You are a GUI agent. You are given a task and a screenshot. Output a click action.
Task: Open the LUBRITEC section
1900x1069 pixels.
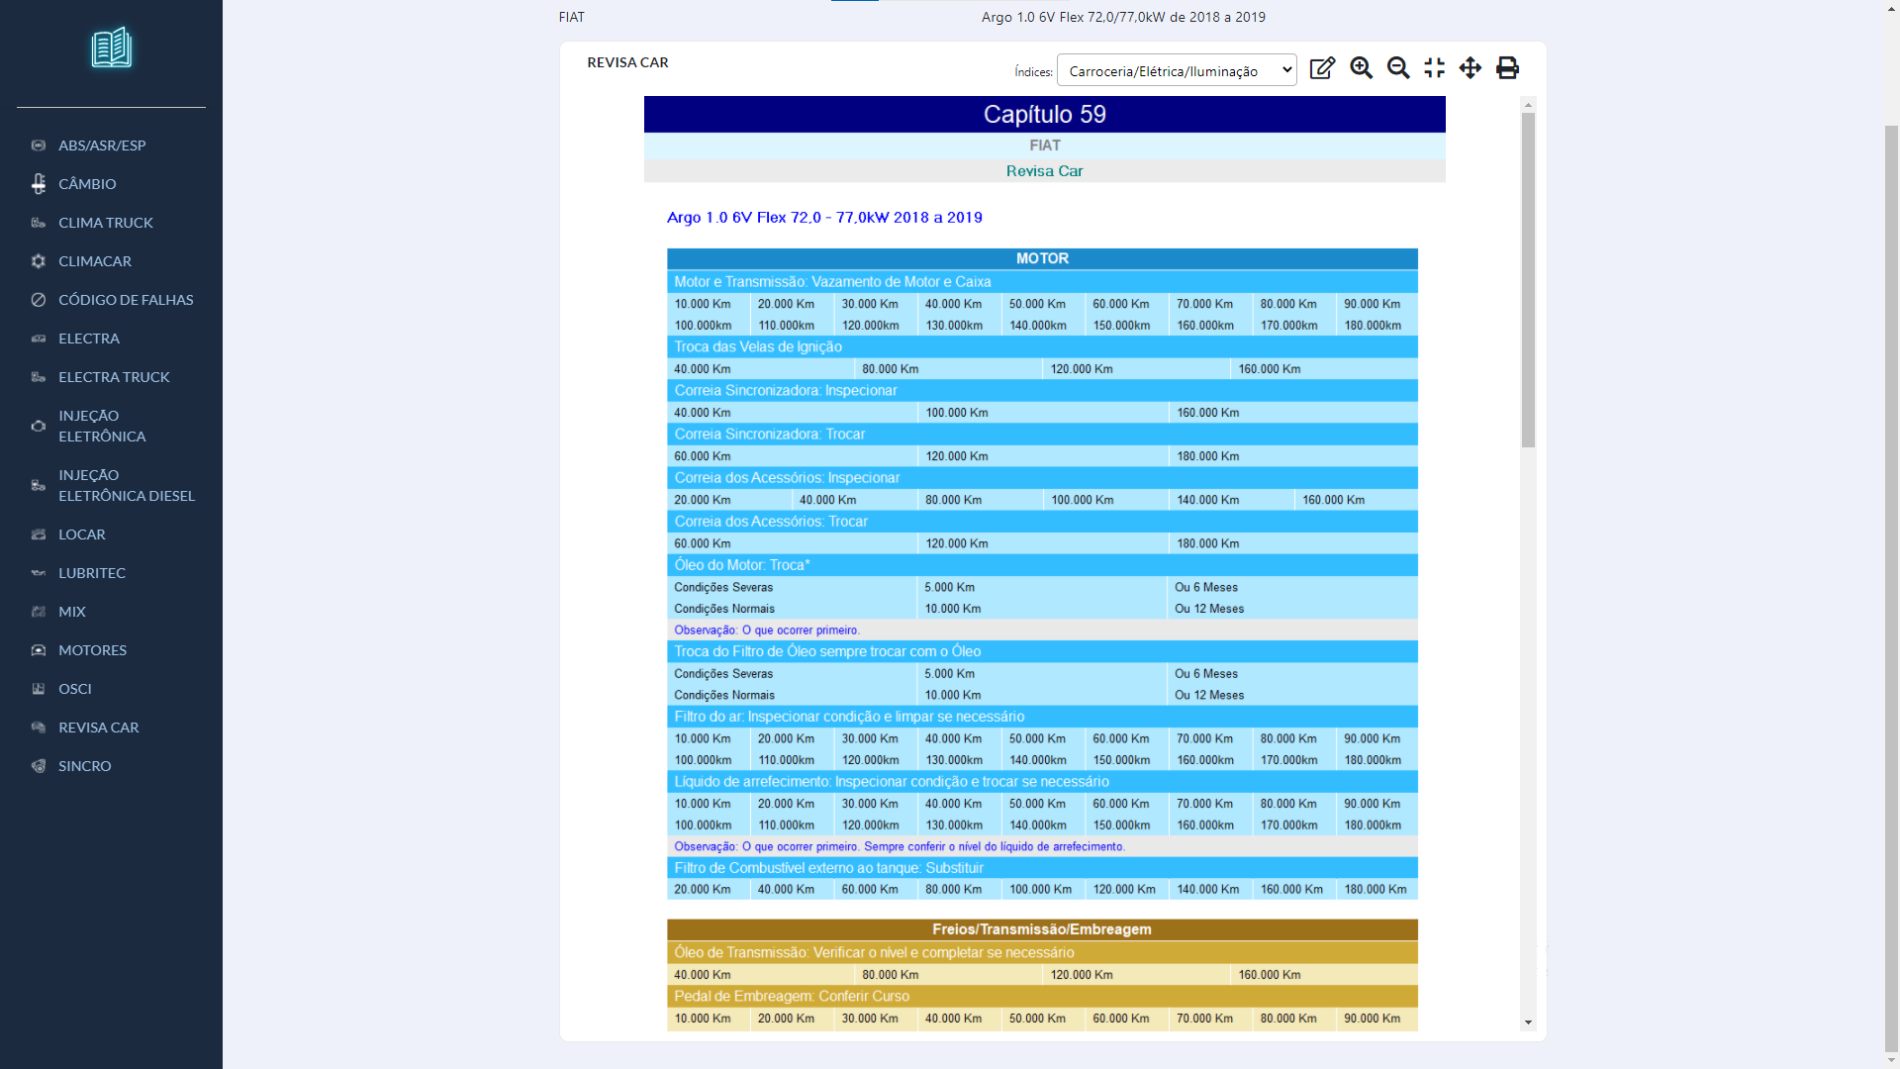(92, 573)
